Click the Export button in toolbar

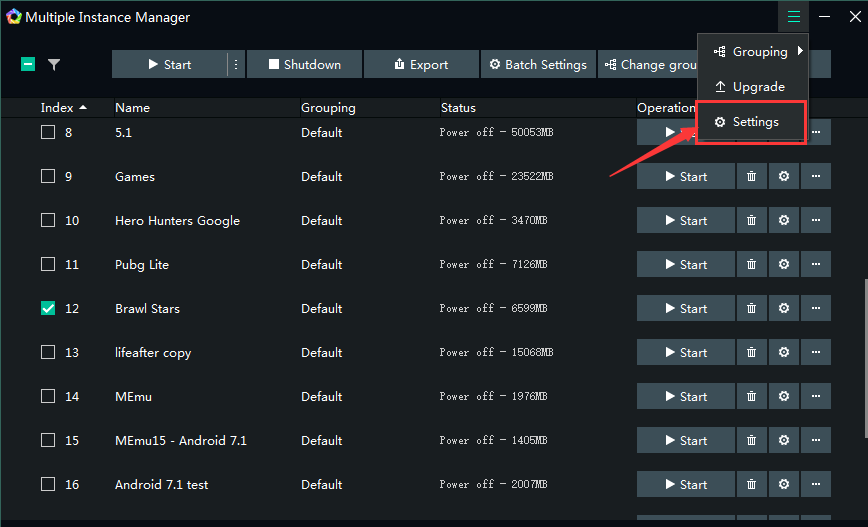point(420,65)
